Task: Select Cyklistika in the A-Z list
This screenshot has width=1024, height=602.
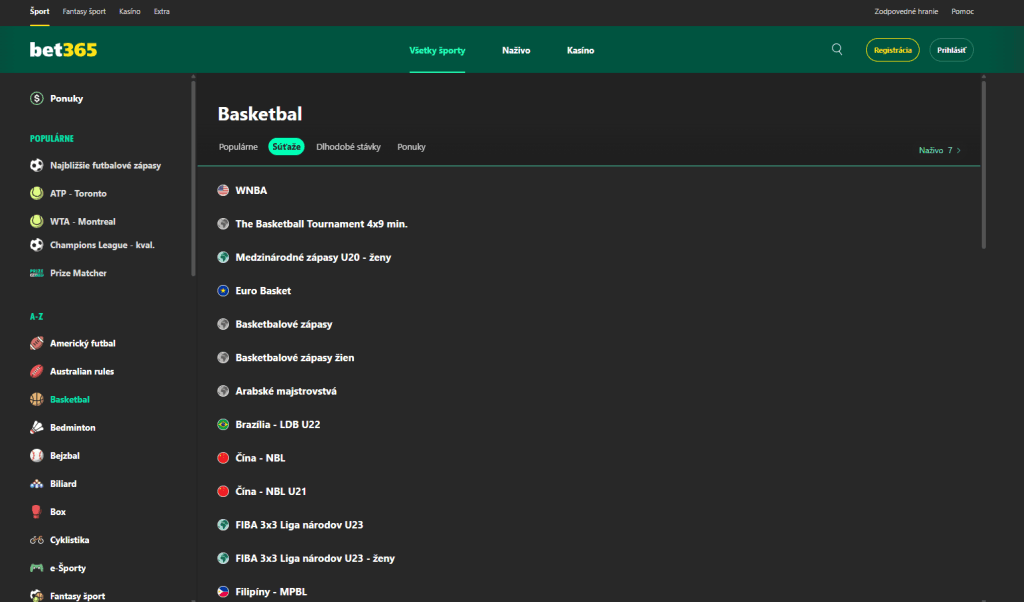Action: click(x=69, y=540)
